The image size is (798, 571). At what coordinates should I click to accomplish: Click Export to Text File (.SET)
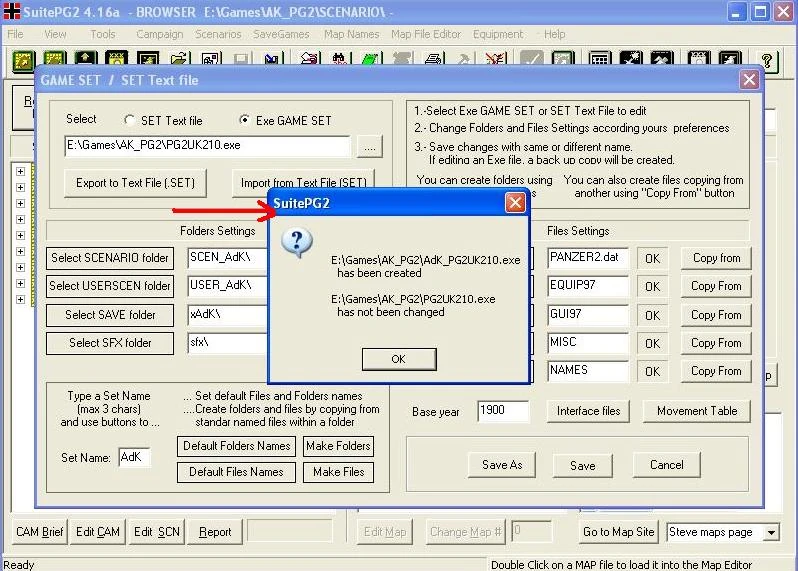pyautogui.click(x=135, y=183)
